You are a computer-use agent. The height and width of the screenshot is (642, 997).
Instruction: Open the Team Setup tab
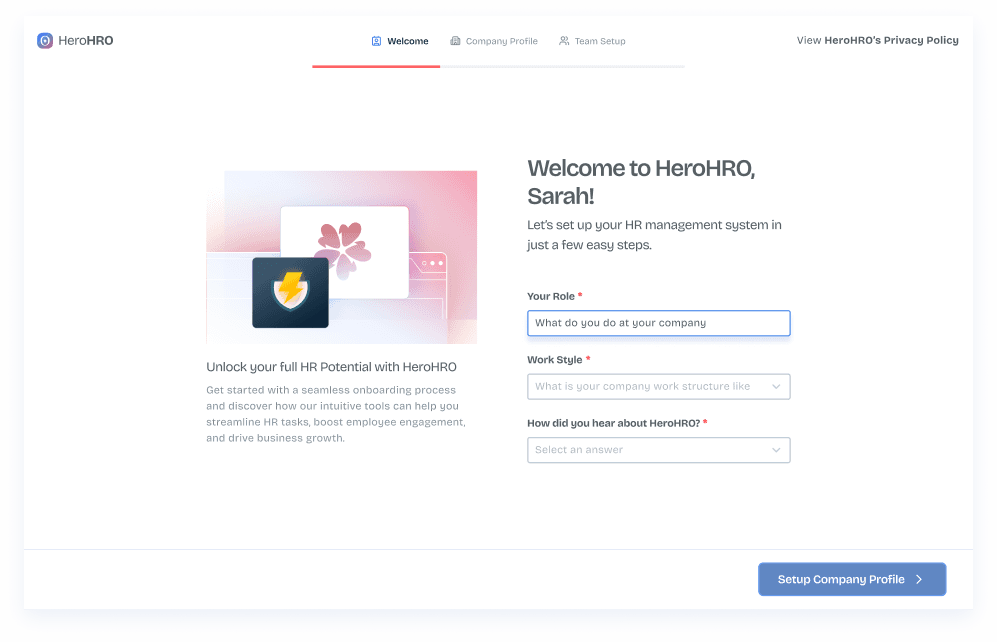click(592, 41)
